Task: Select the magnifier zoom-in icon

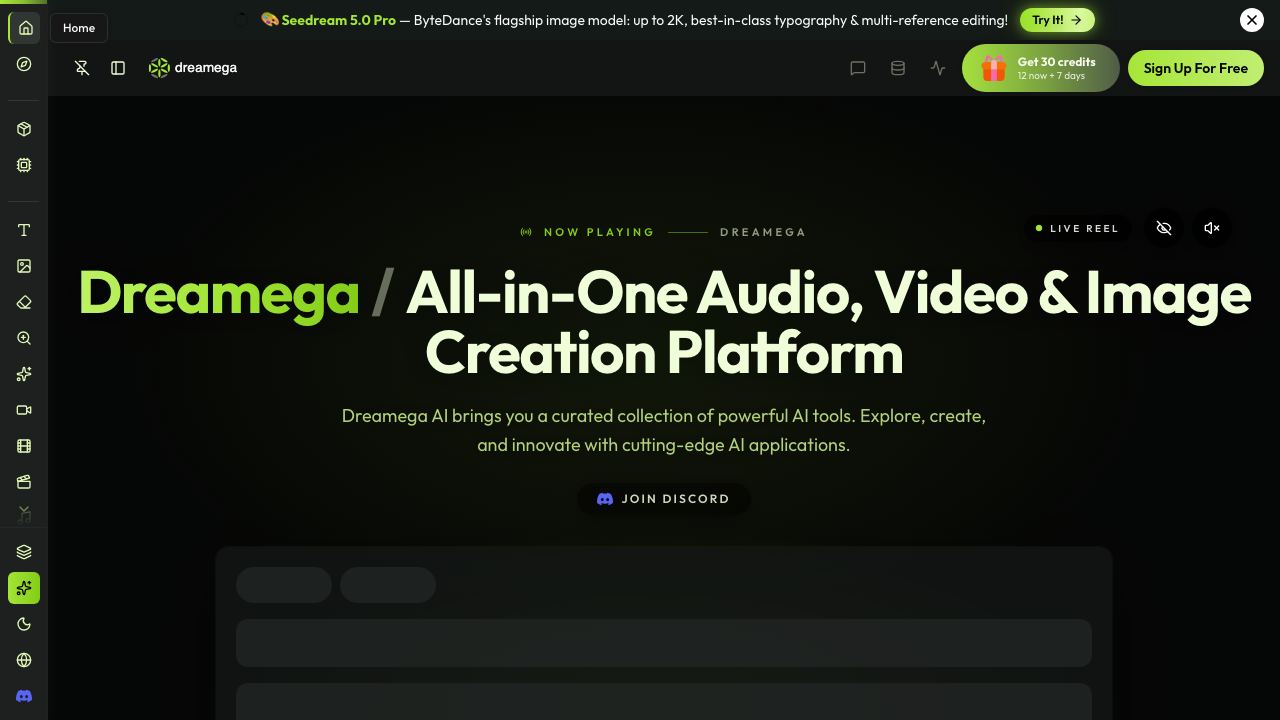Action: point(24,338)
